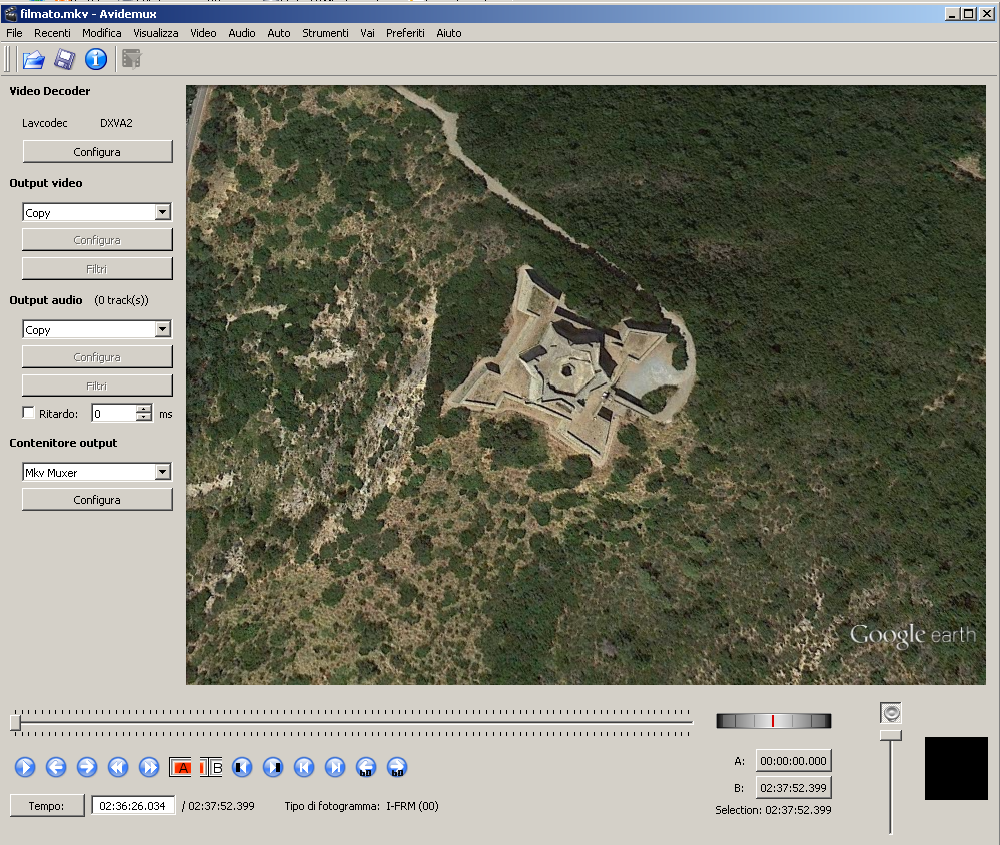Increase Ritardo delay with spinner up arrow
Screen dimensions: 1000x845
point(145,409)
